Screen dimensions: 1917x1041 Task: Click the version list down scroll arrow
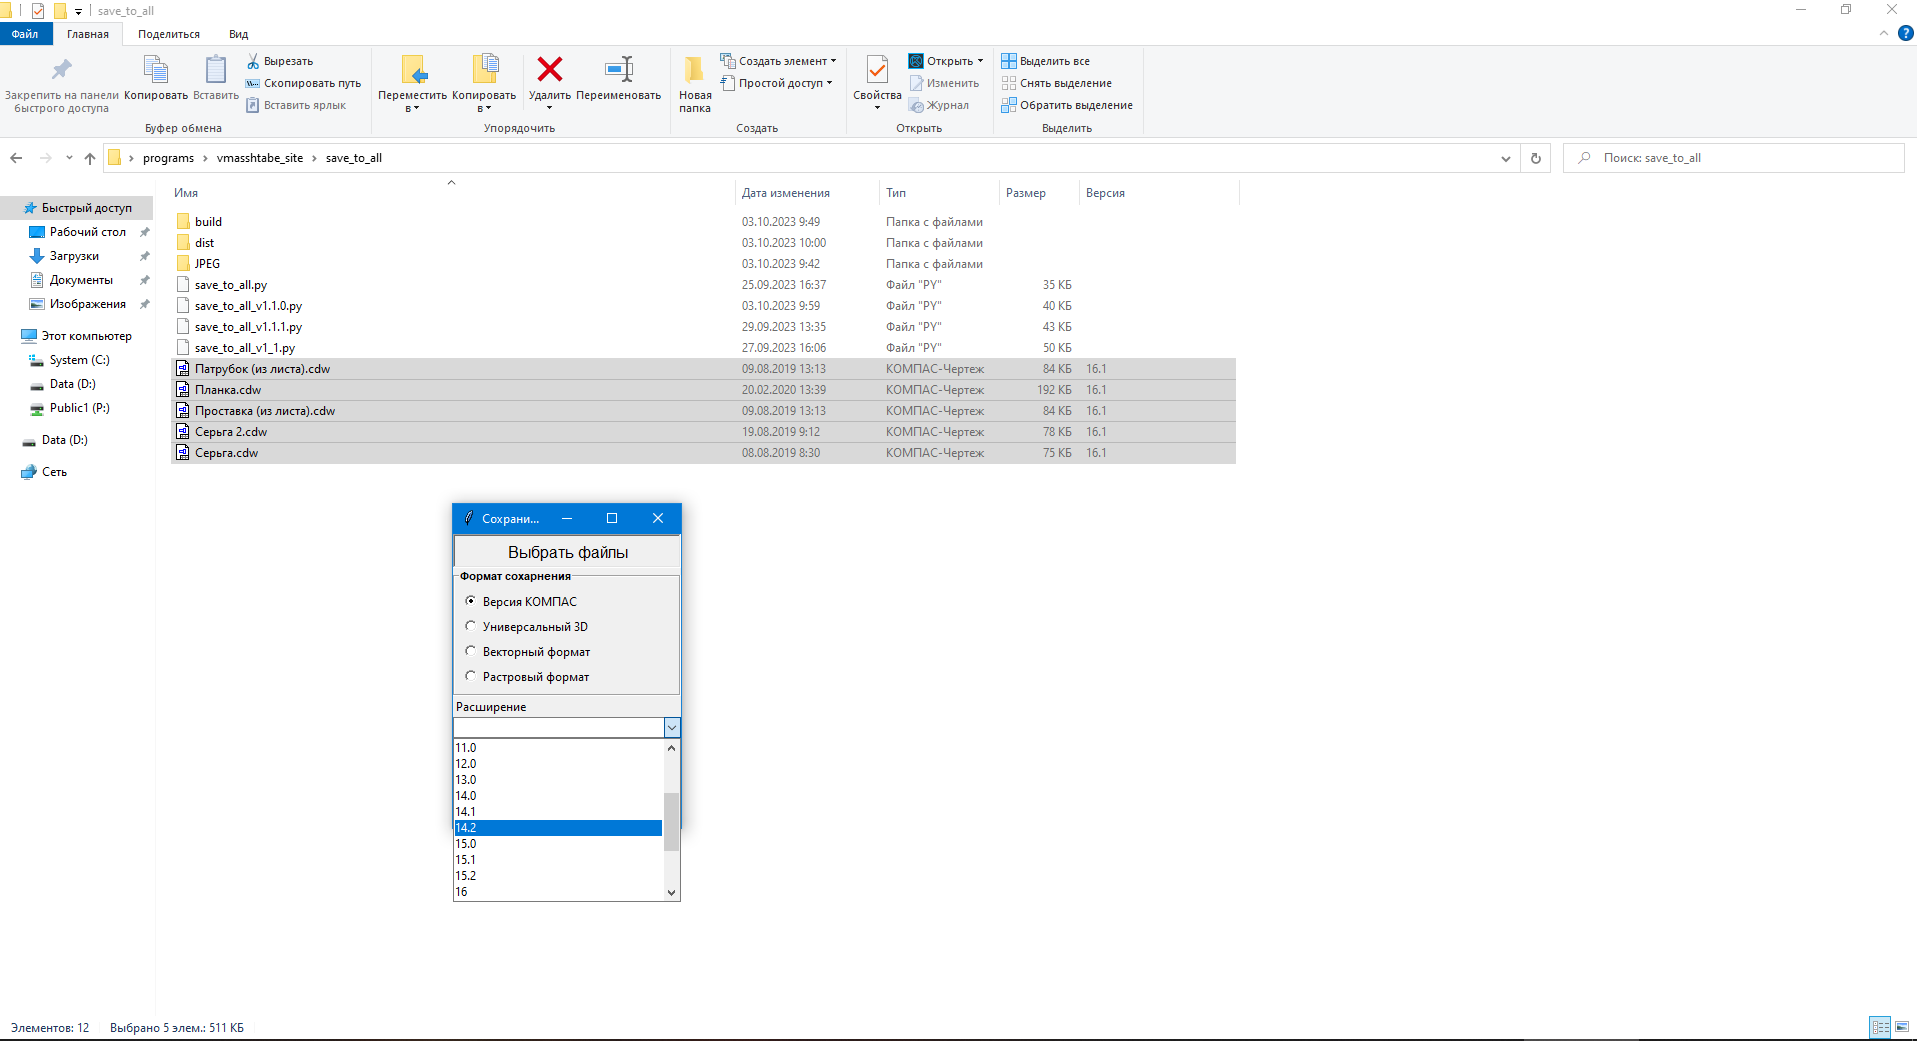[672, 892]
